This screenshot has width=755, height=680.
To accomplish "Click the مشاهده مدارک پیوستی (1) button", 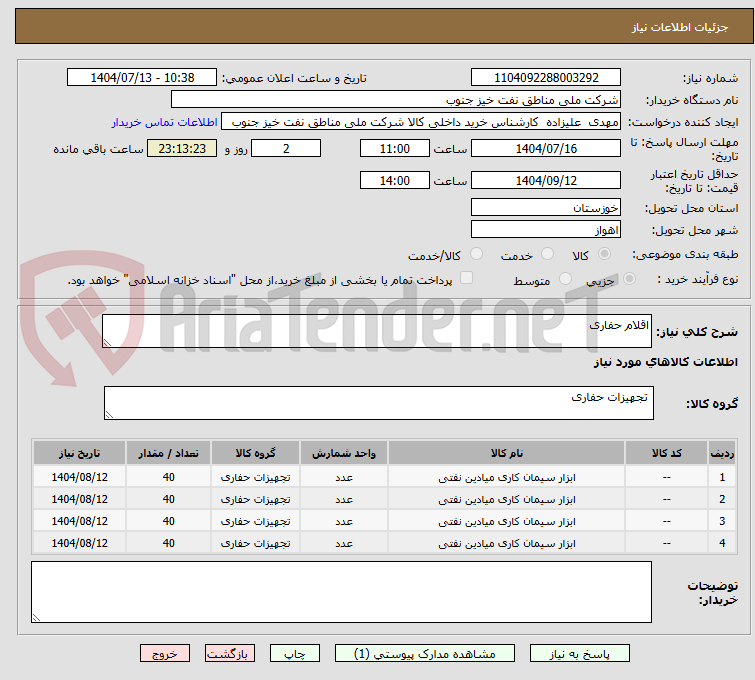I will [x=425, y=654].
